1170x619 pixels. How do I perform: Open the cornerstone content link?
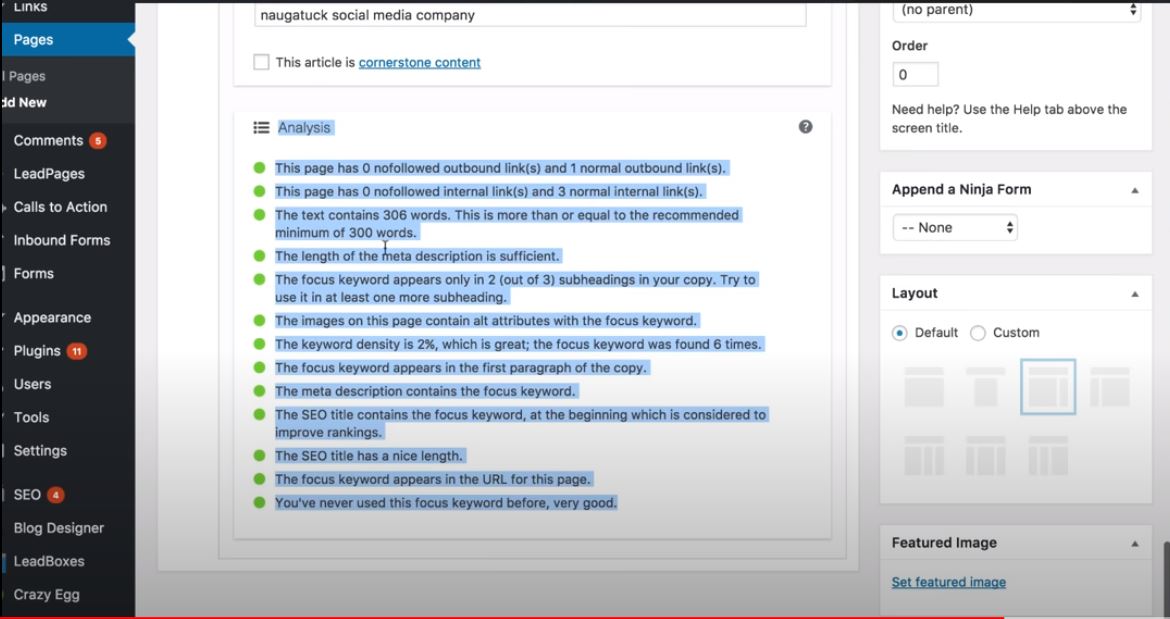pyautogui.click(x=419, y=62)
